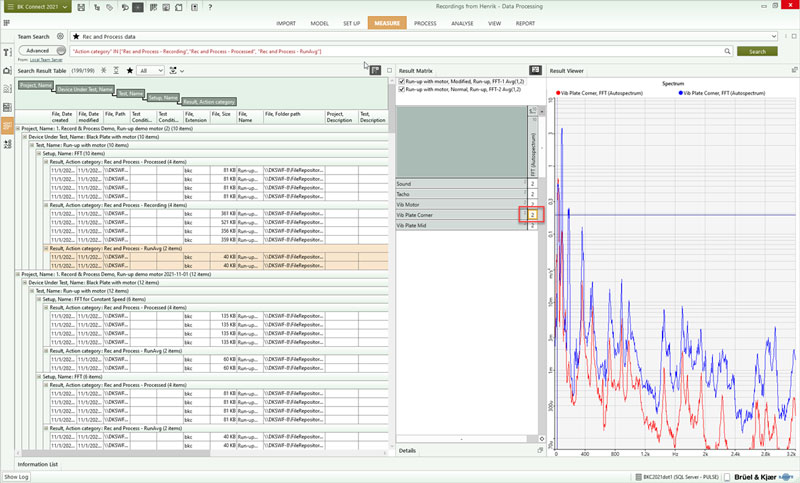Open the BK Connect 2021 application menu
The image size is (800, 483).
point(37,7)
